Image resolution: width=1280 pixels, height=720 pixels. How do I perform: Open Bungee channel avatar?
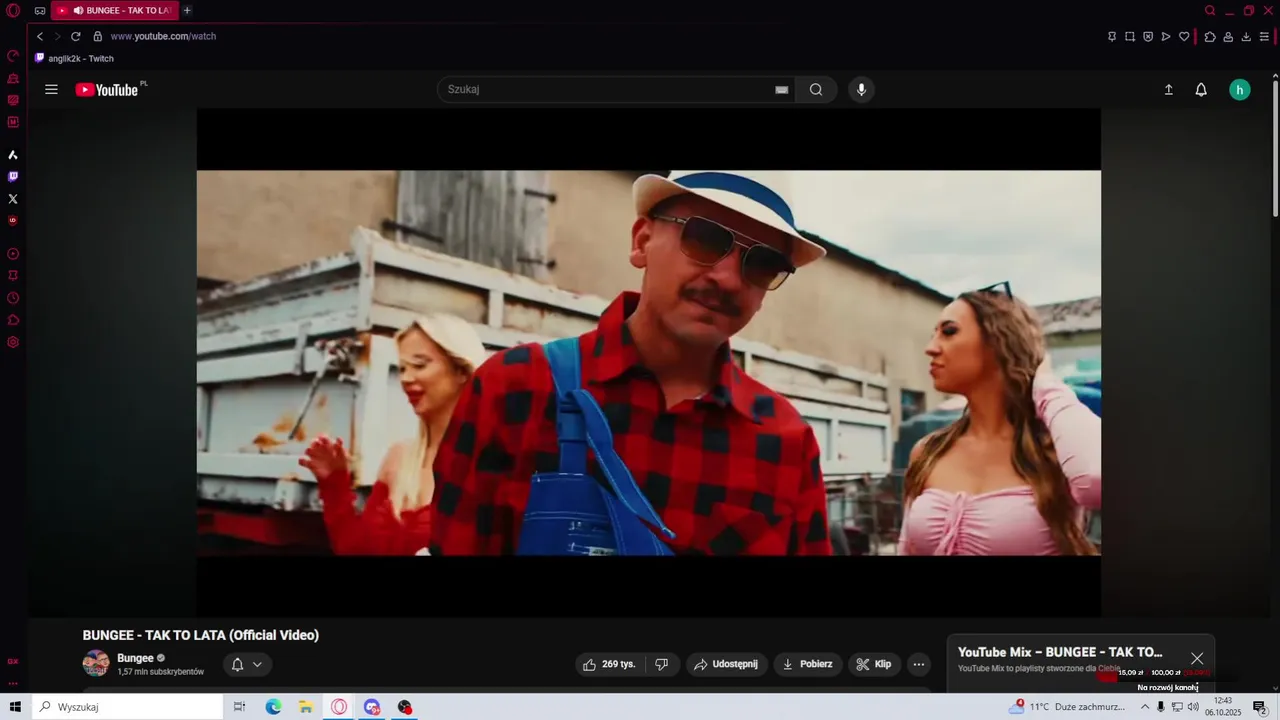pos(96,663)
